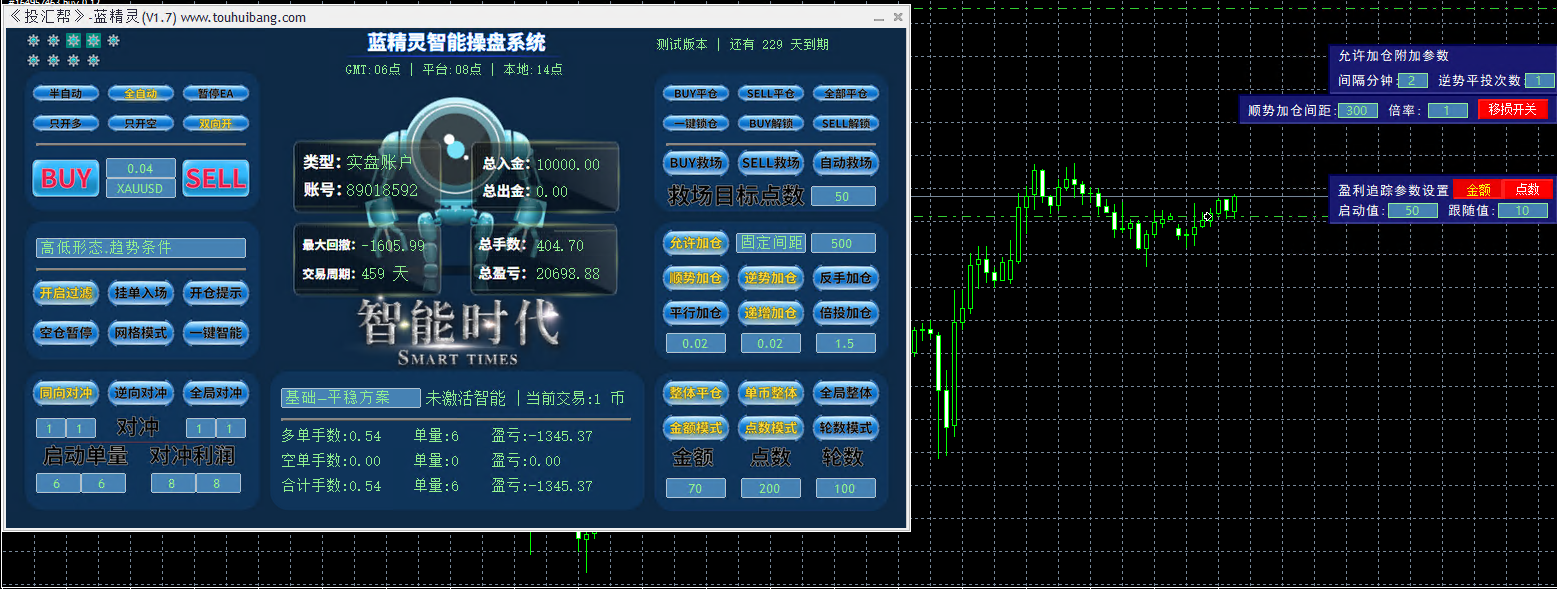Switch to 轮数模式 rounds mode
Viewport: 1557px width, 589px height.
pos(845,428)
